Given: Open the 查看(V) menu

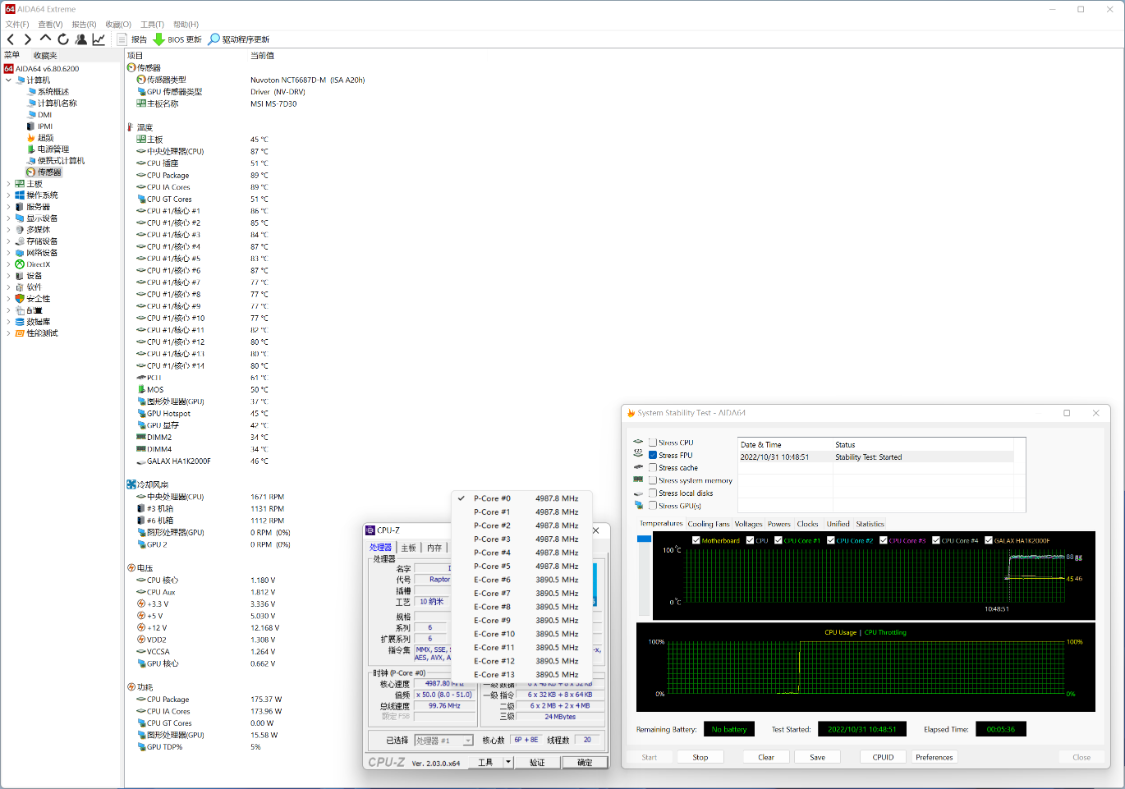Looking at the screenshot, I should (50, 24).
